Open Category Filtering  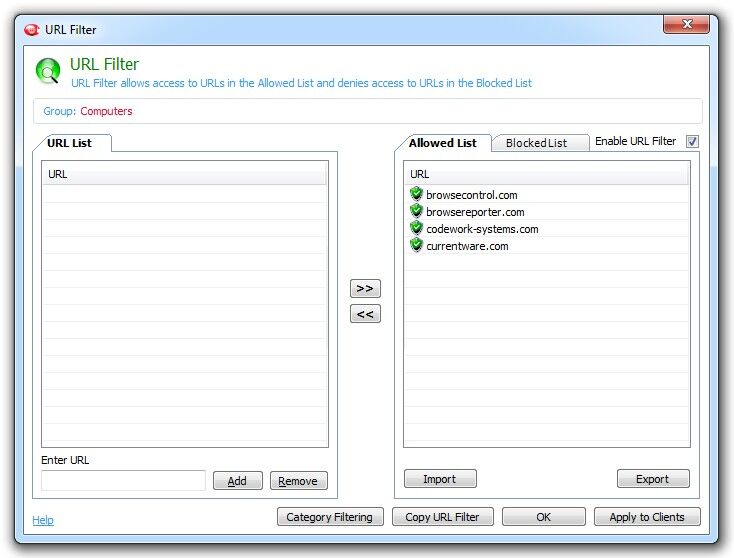[330, 517]
